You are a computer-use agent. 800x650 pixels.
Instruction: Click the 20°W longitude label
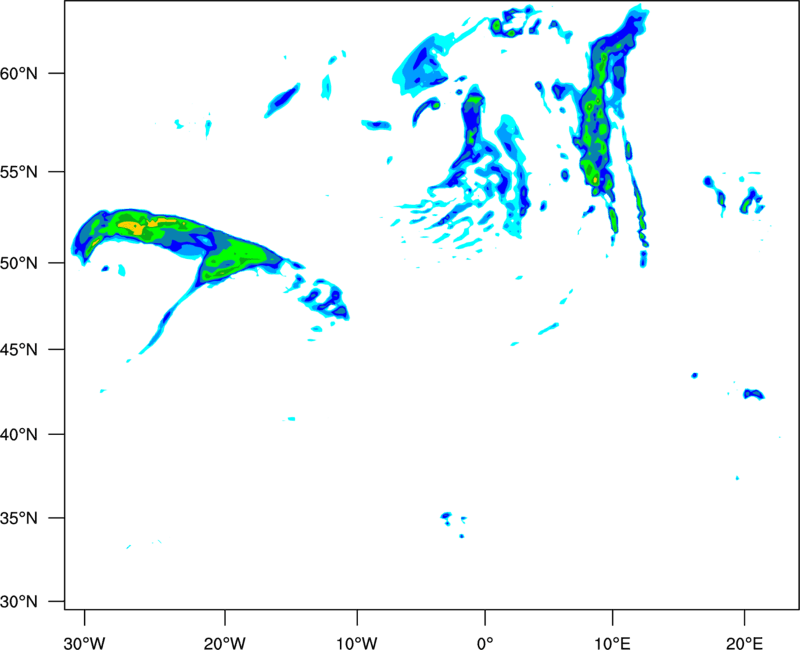click(x=225, y=643)
